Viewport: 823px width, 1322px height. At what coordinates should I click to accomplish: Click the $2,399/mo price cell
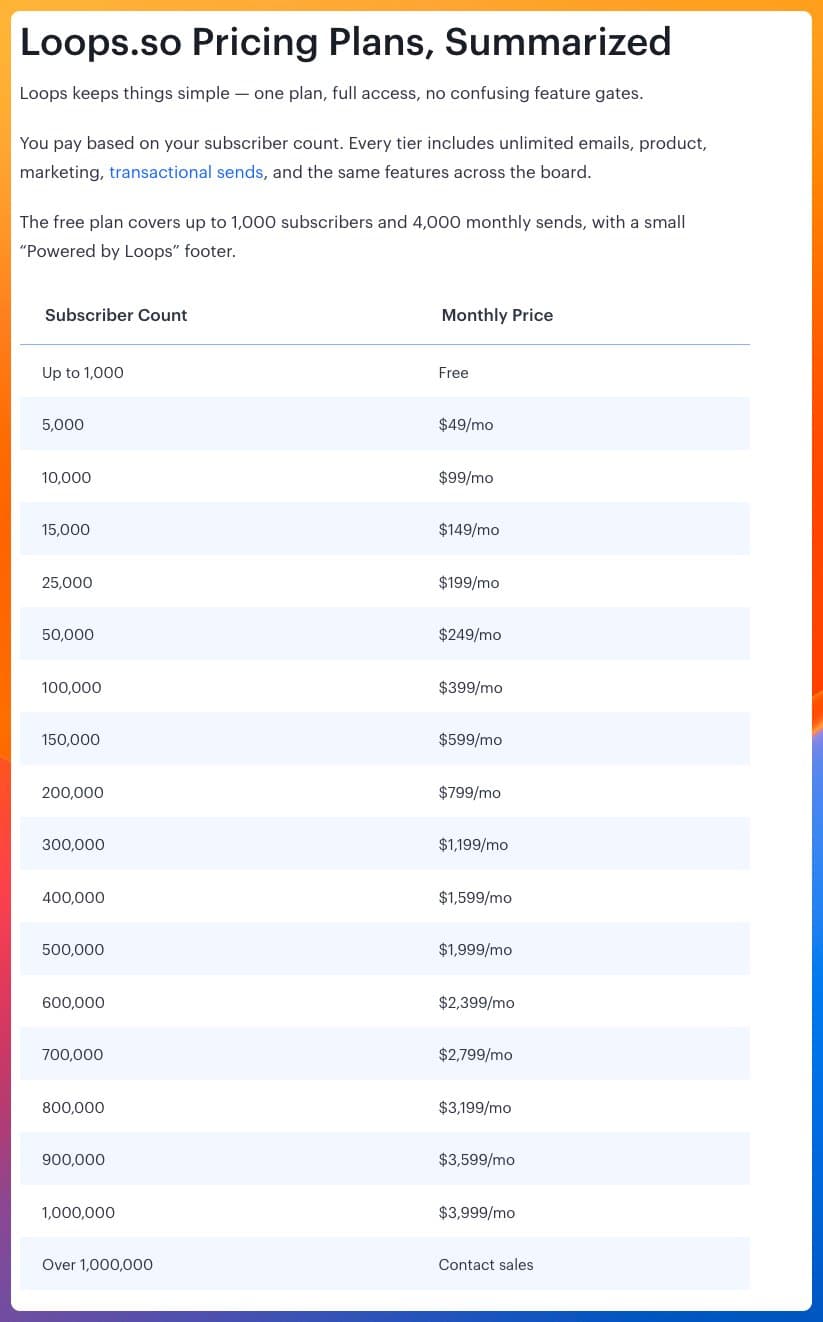(476, 1003)
